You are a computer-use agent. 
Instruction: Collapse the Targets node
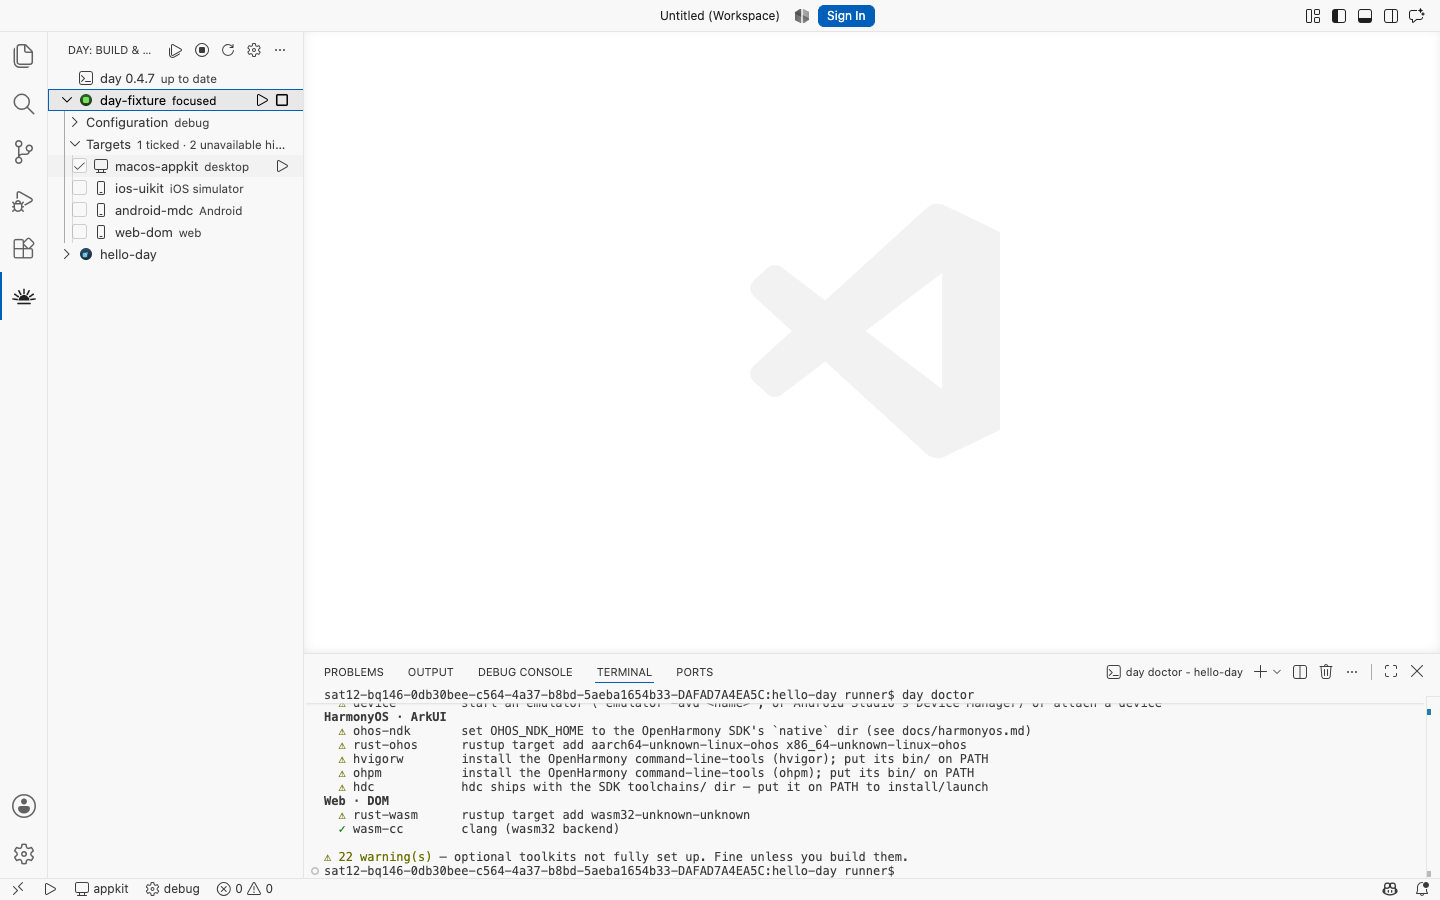pos(75,144)
